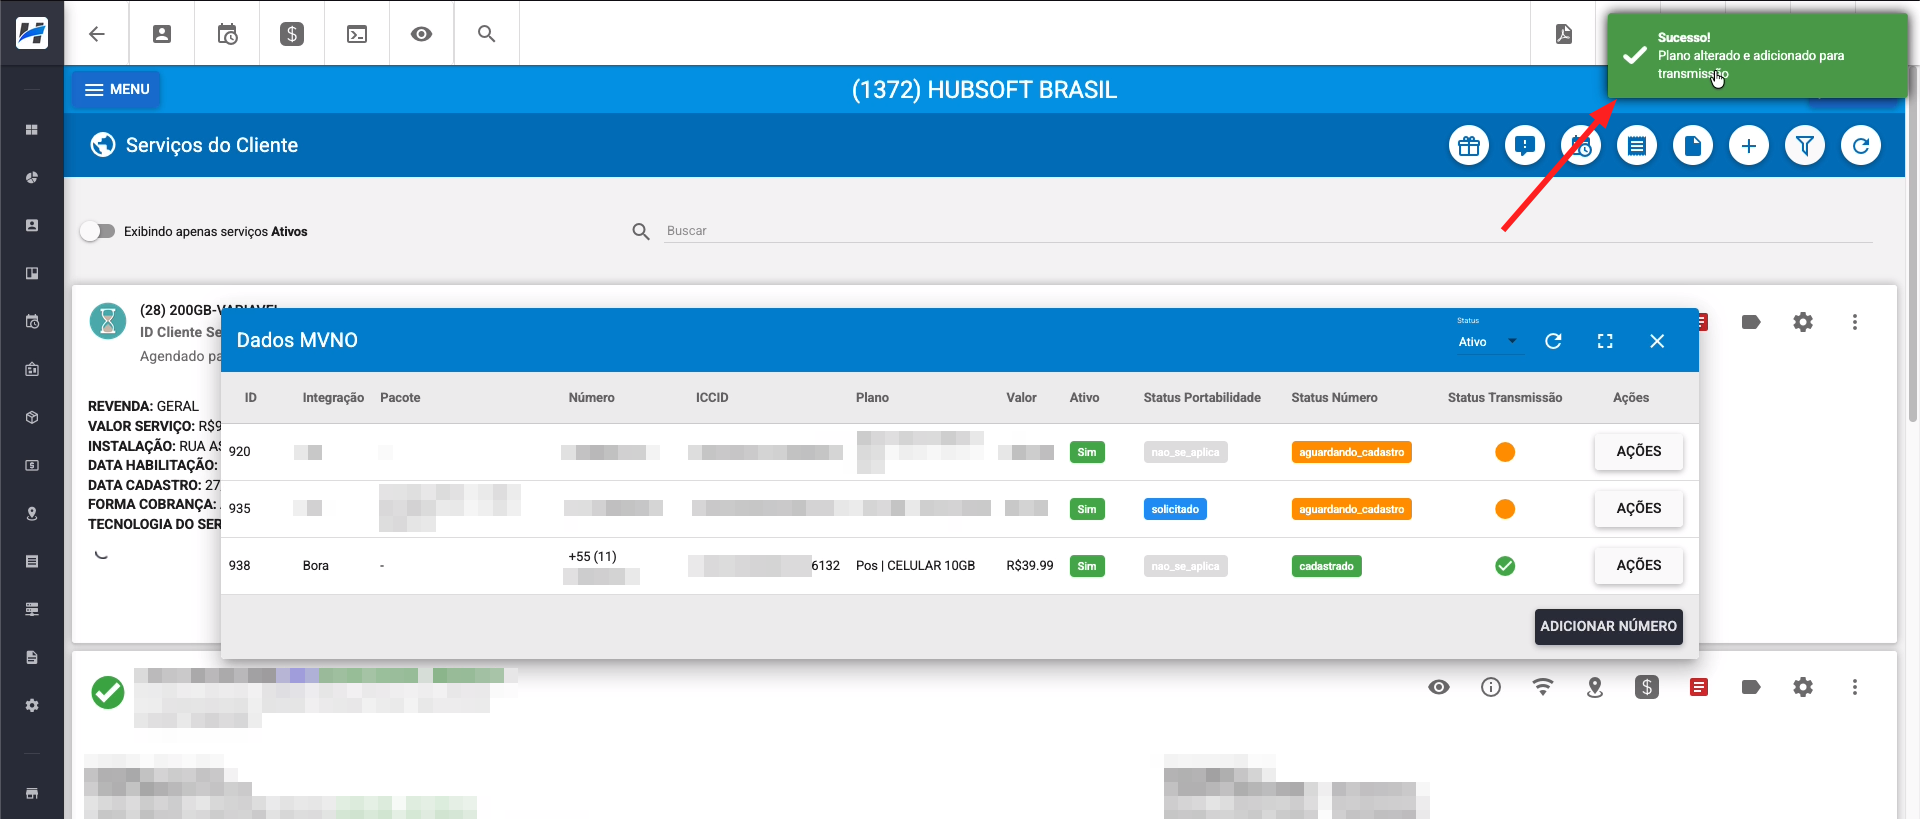Open the terminal console icon in top toolbar
The image size is (1920, 819).
pos(357,34)
